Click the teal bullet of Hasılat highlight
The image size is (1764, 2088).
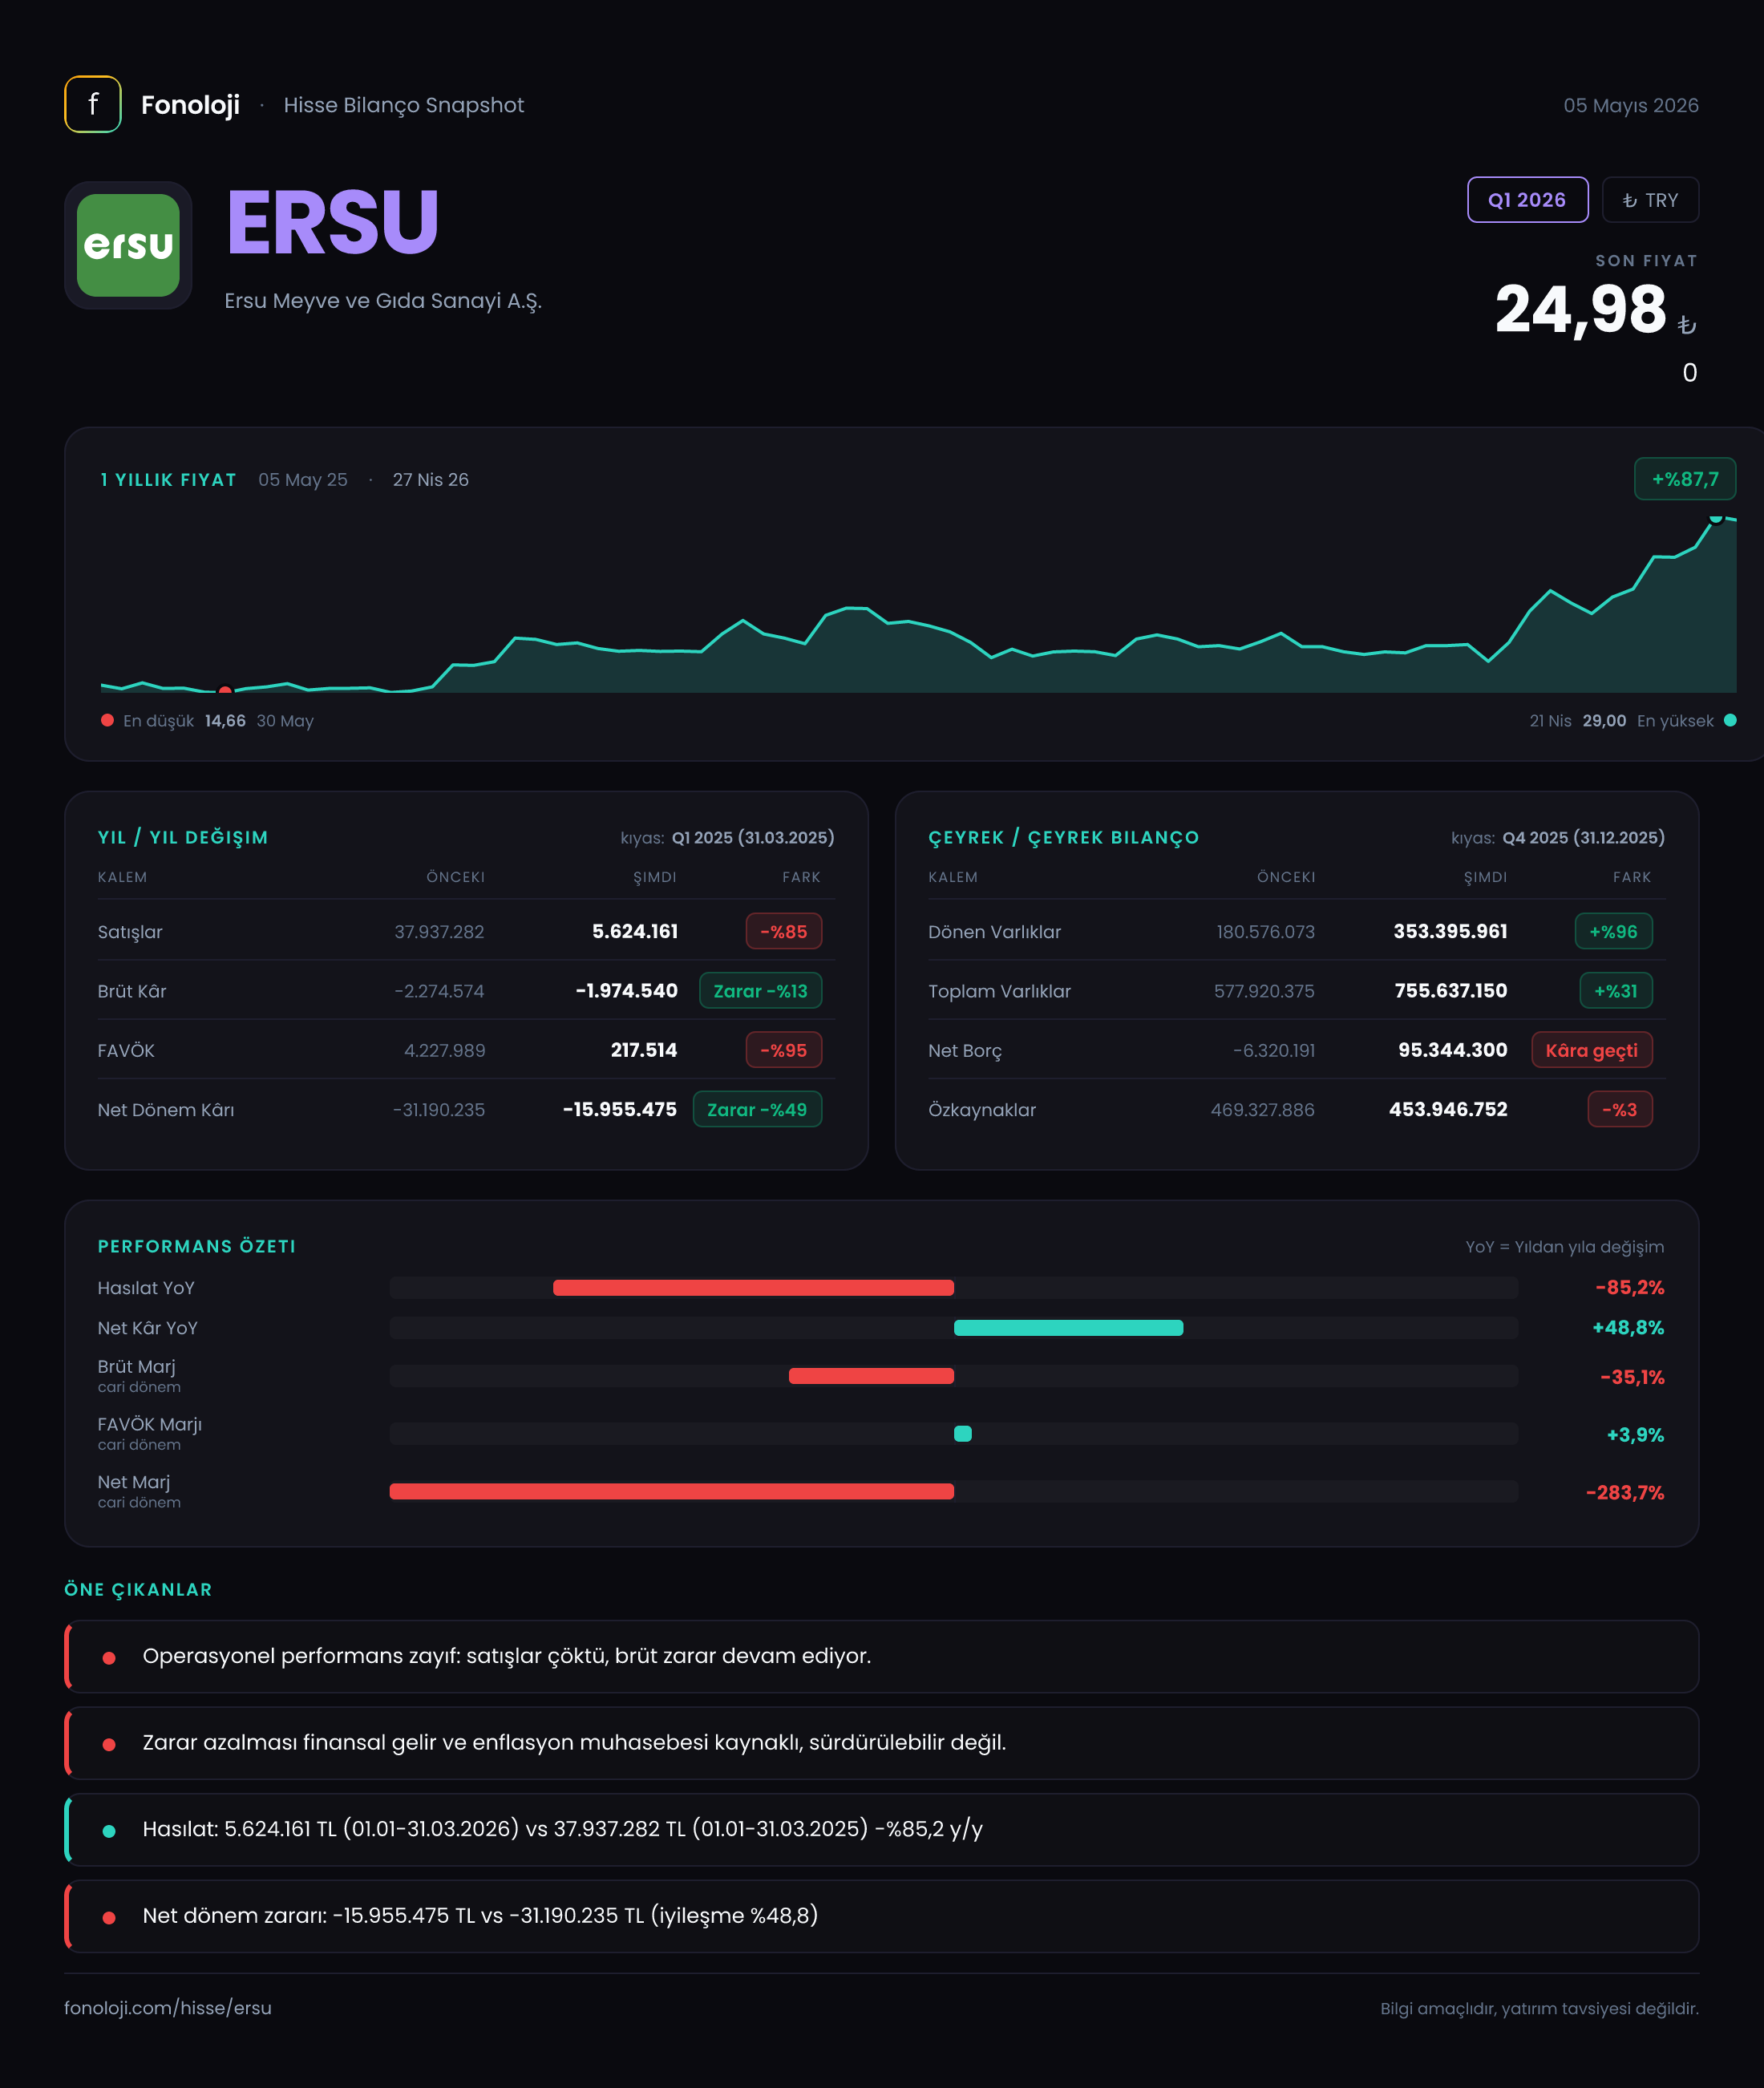tap(109, 1831)
